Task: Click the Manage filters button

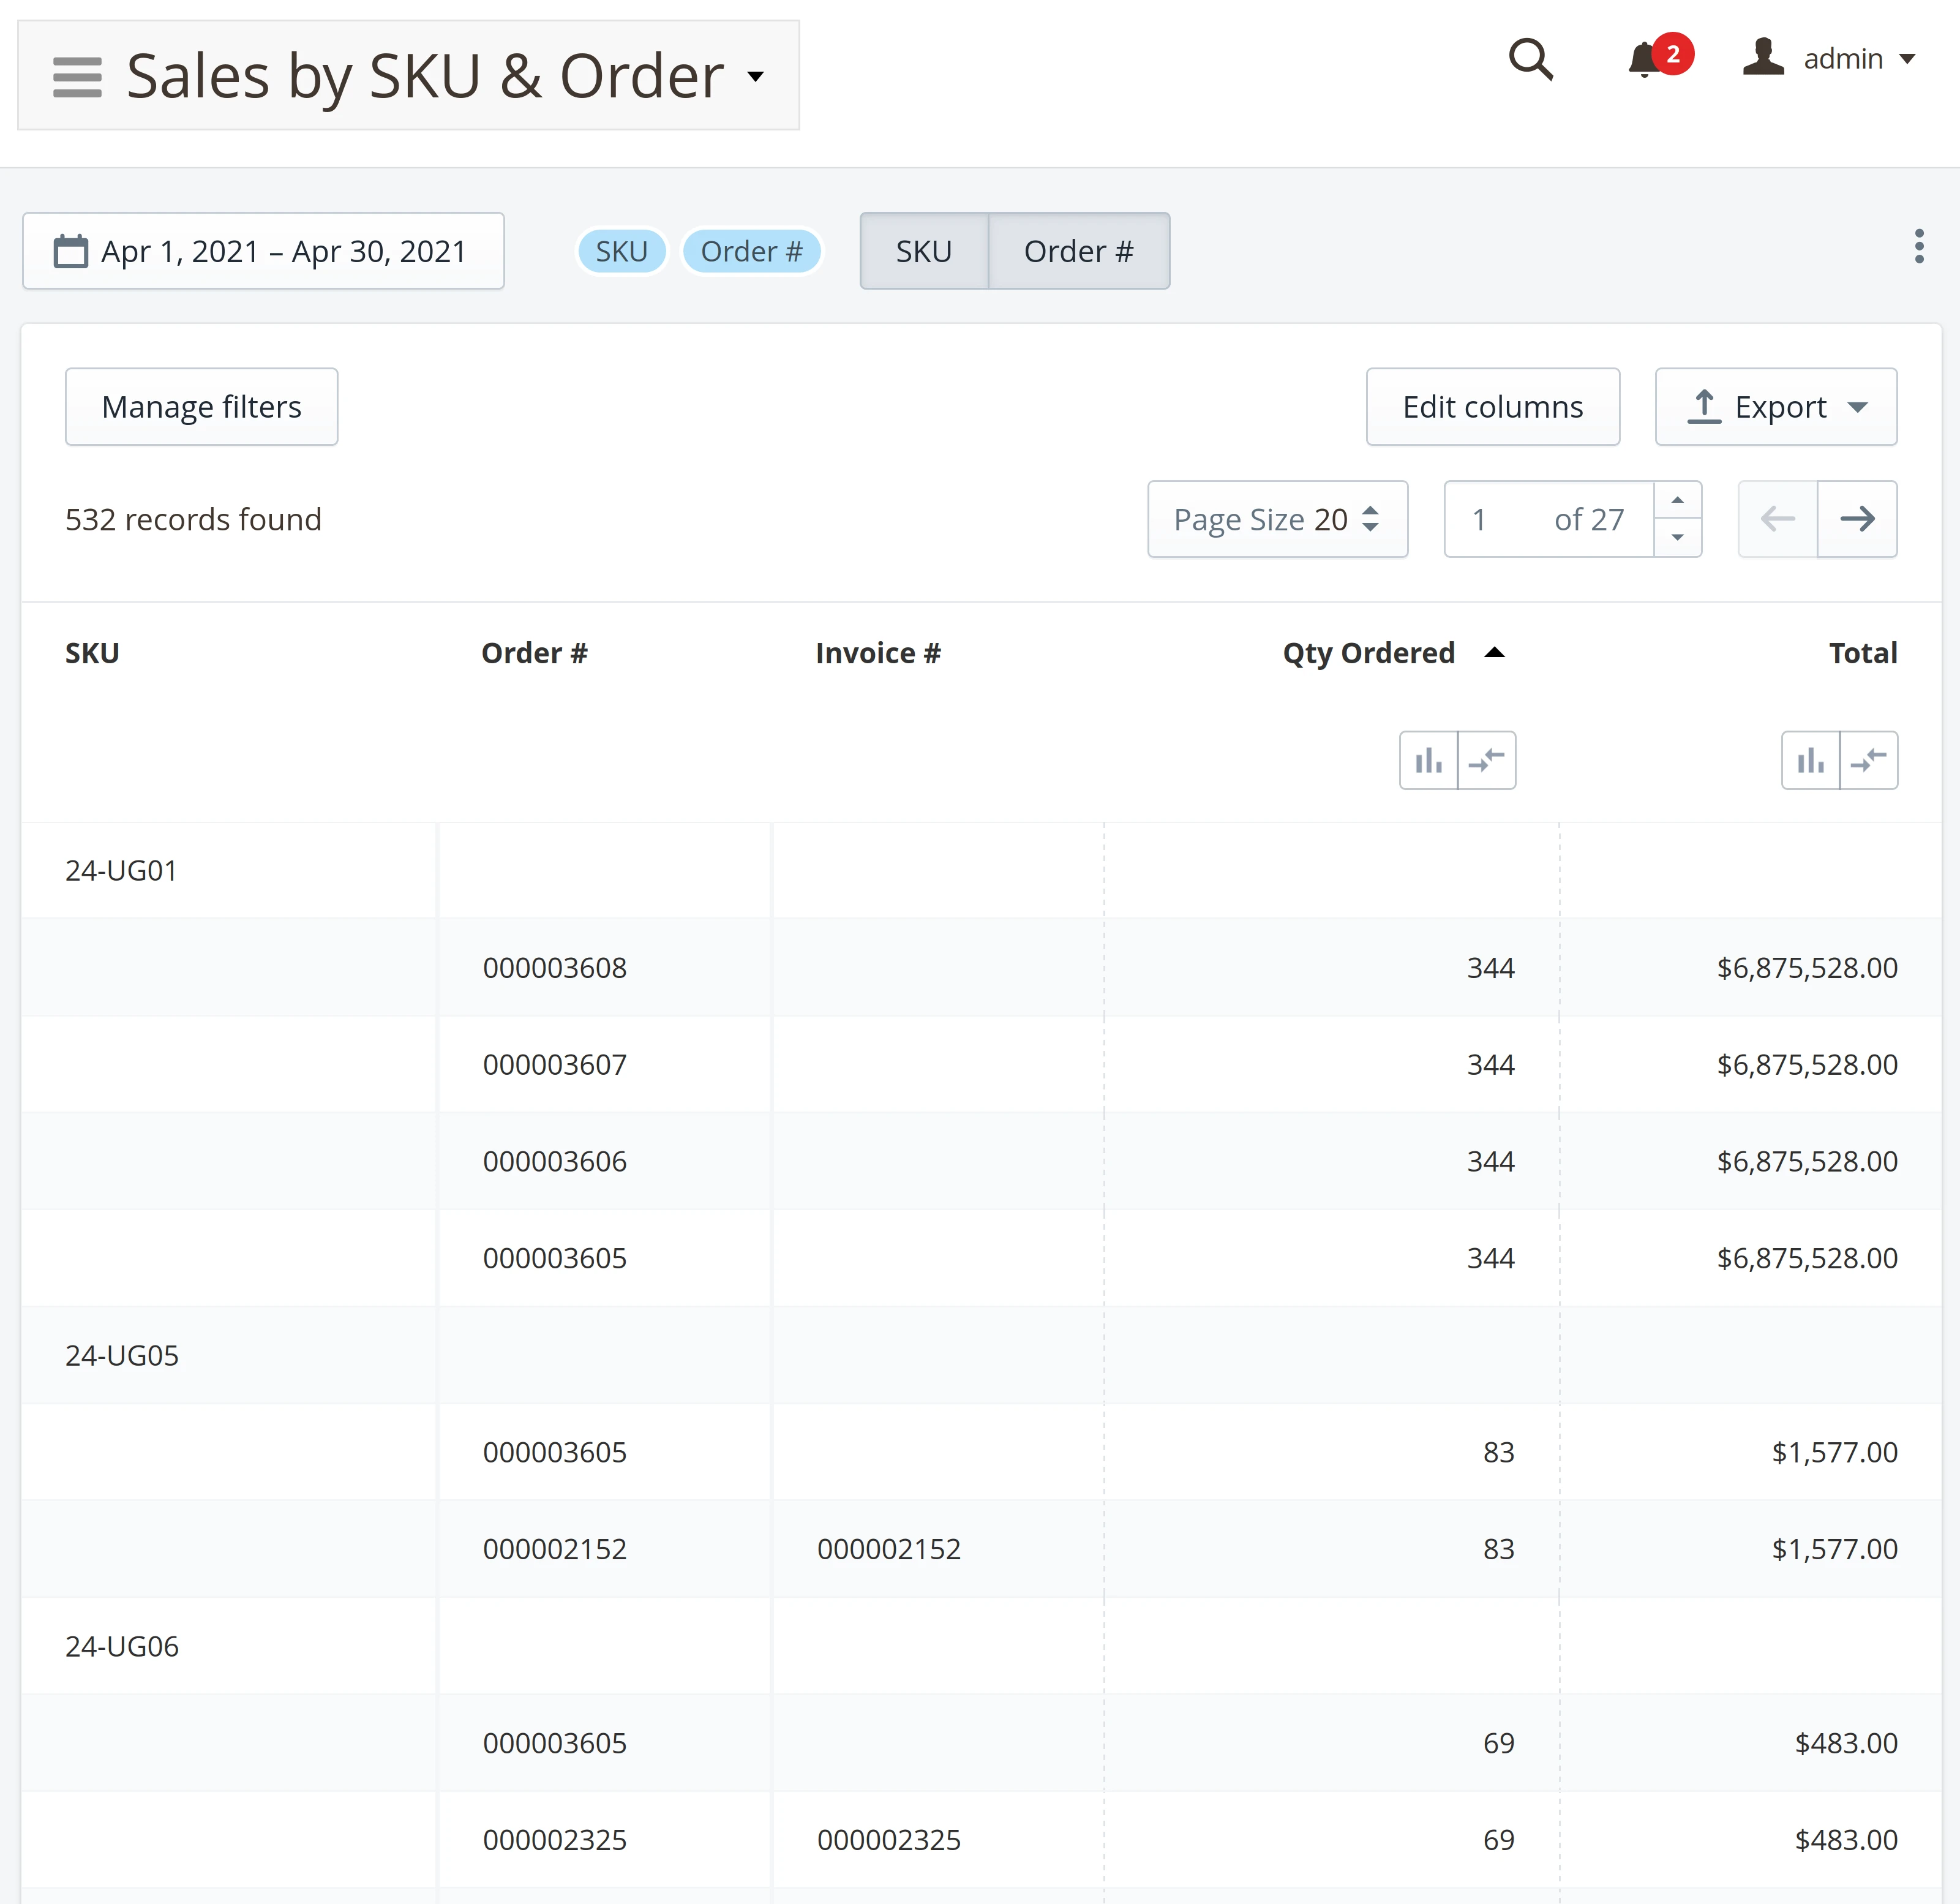Action: pyautogui.click(x=201, y=406)
